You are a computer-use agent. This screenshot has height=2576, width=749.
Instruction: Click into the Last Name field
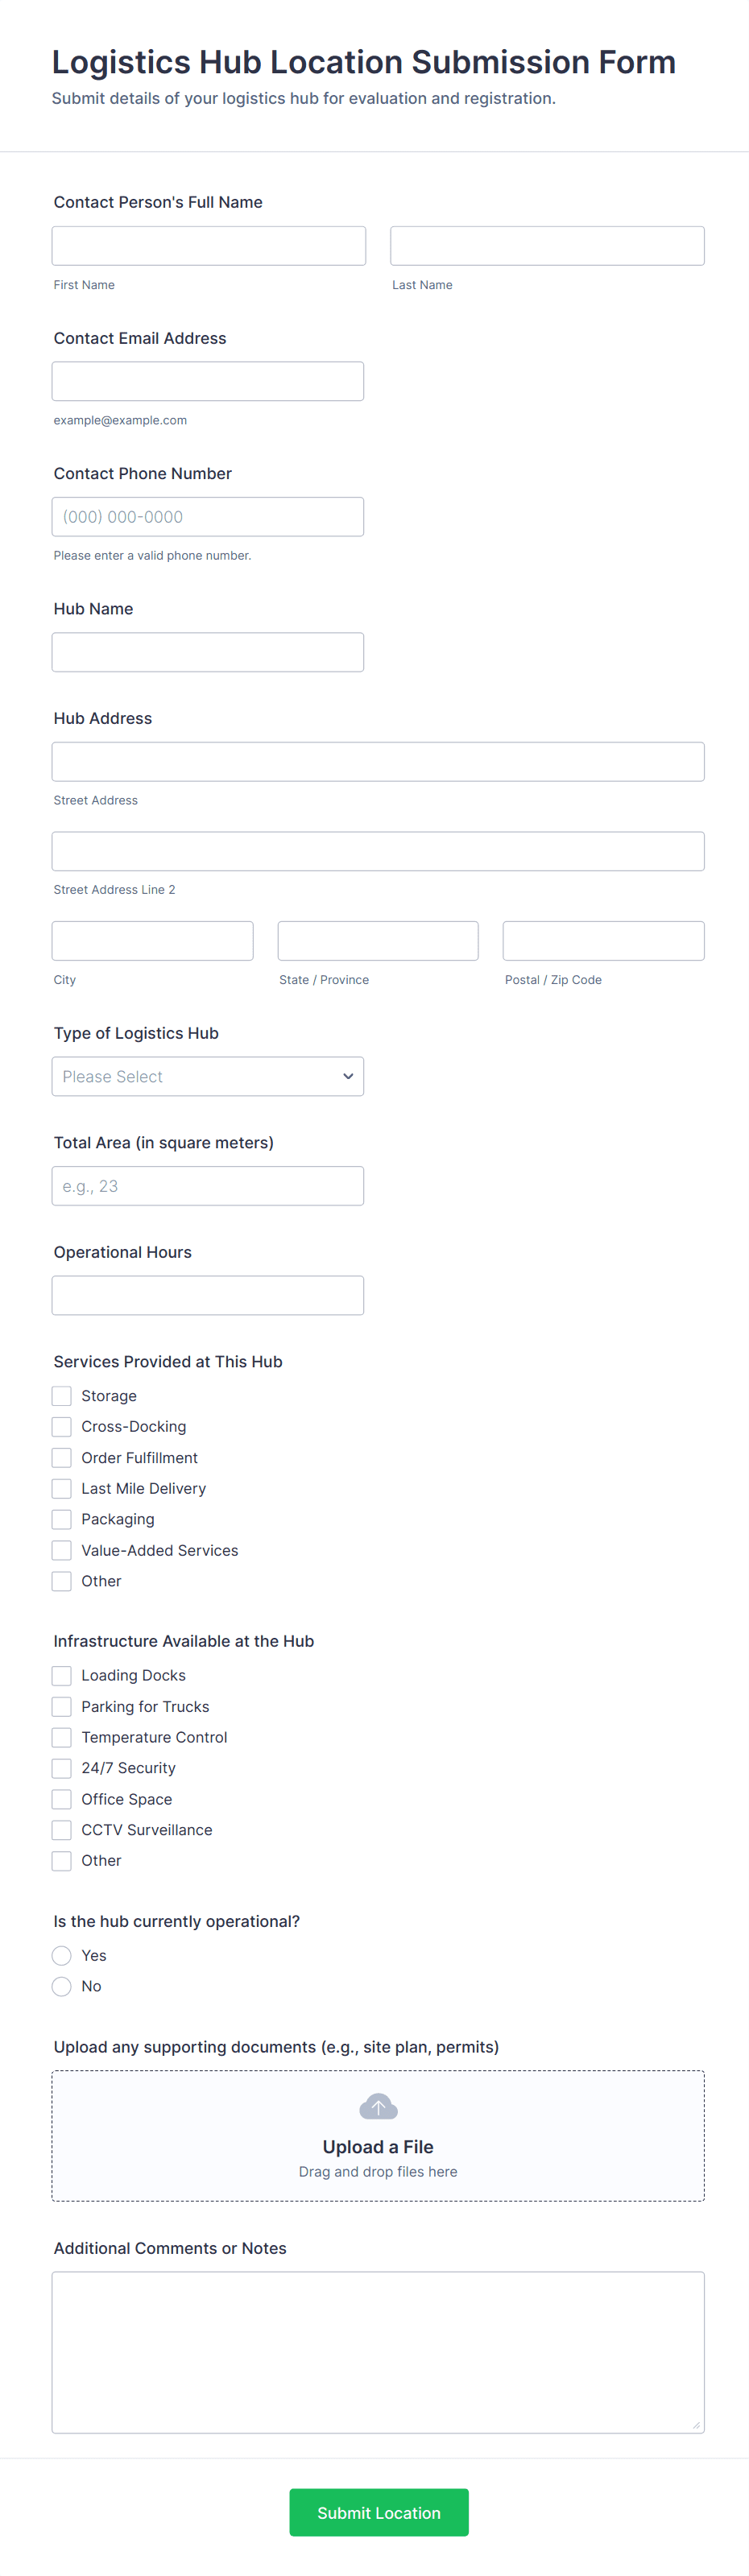(547, 246)
